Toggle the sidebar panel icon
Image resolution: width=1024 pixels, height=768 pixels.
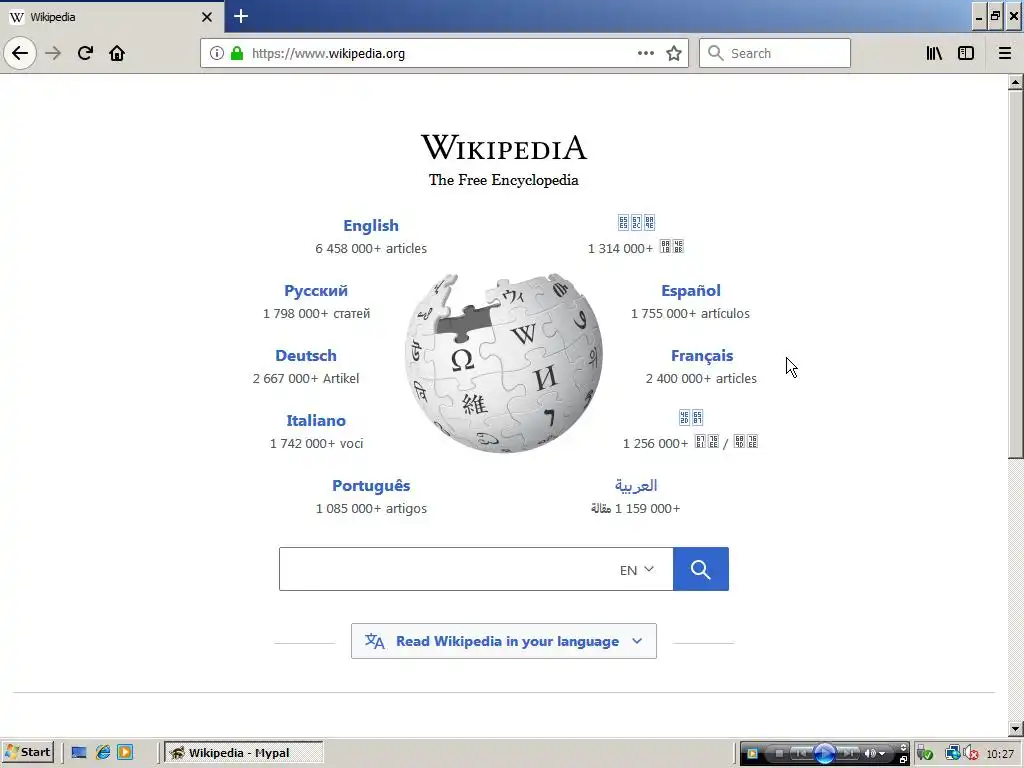tap(966, 53)
